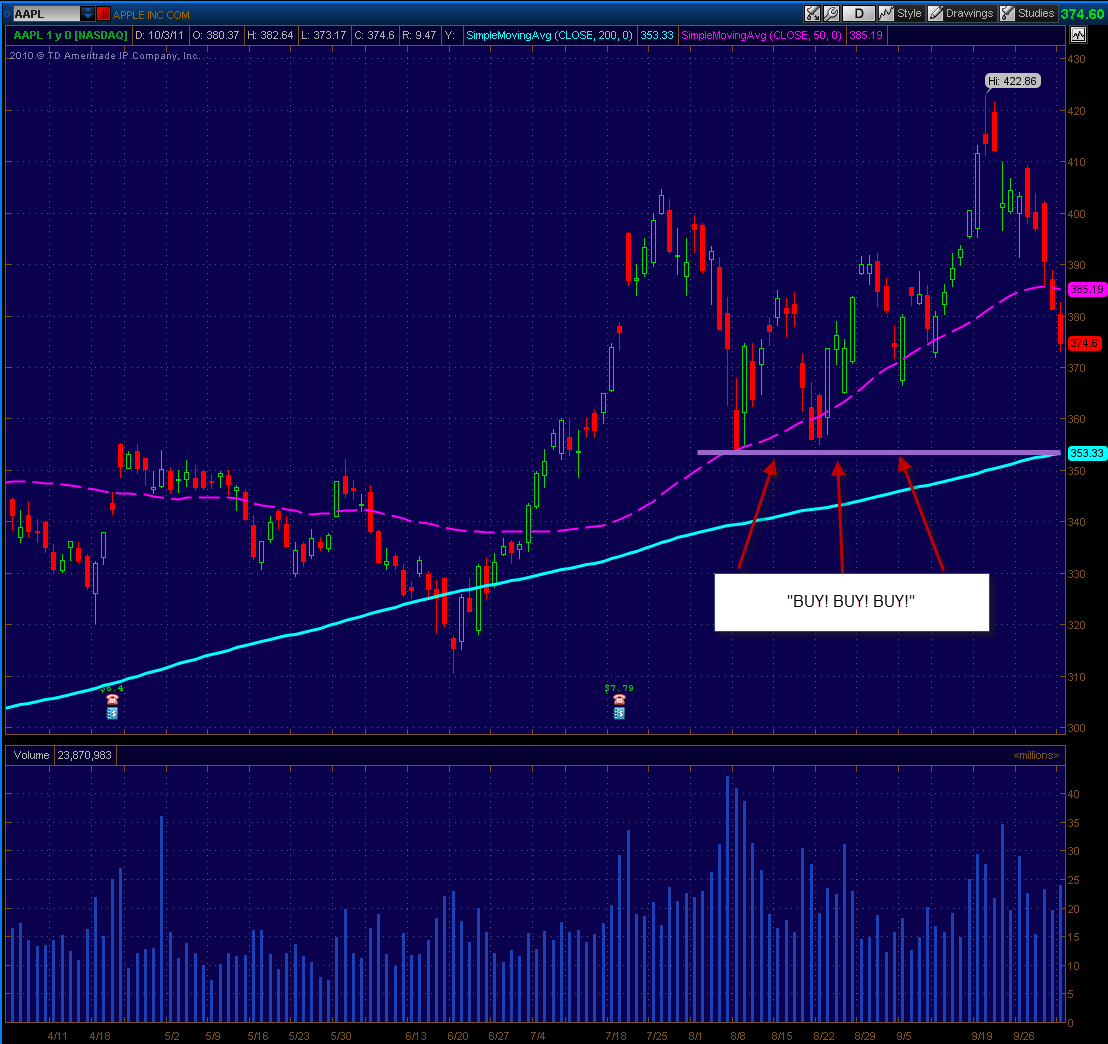Click the pencil icon beside Drawings
The height and width of the screenshot is (1044, 1108).
(x=936, y=13)
